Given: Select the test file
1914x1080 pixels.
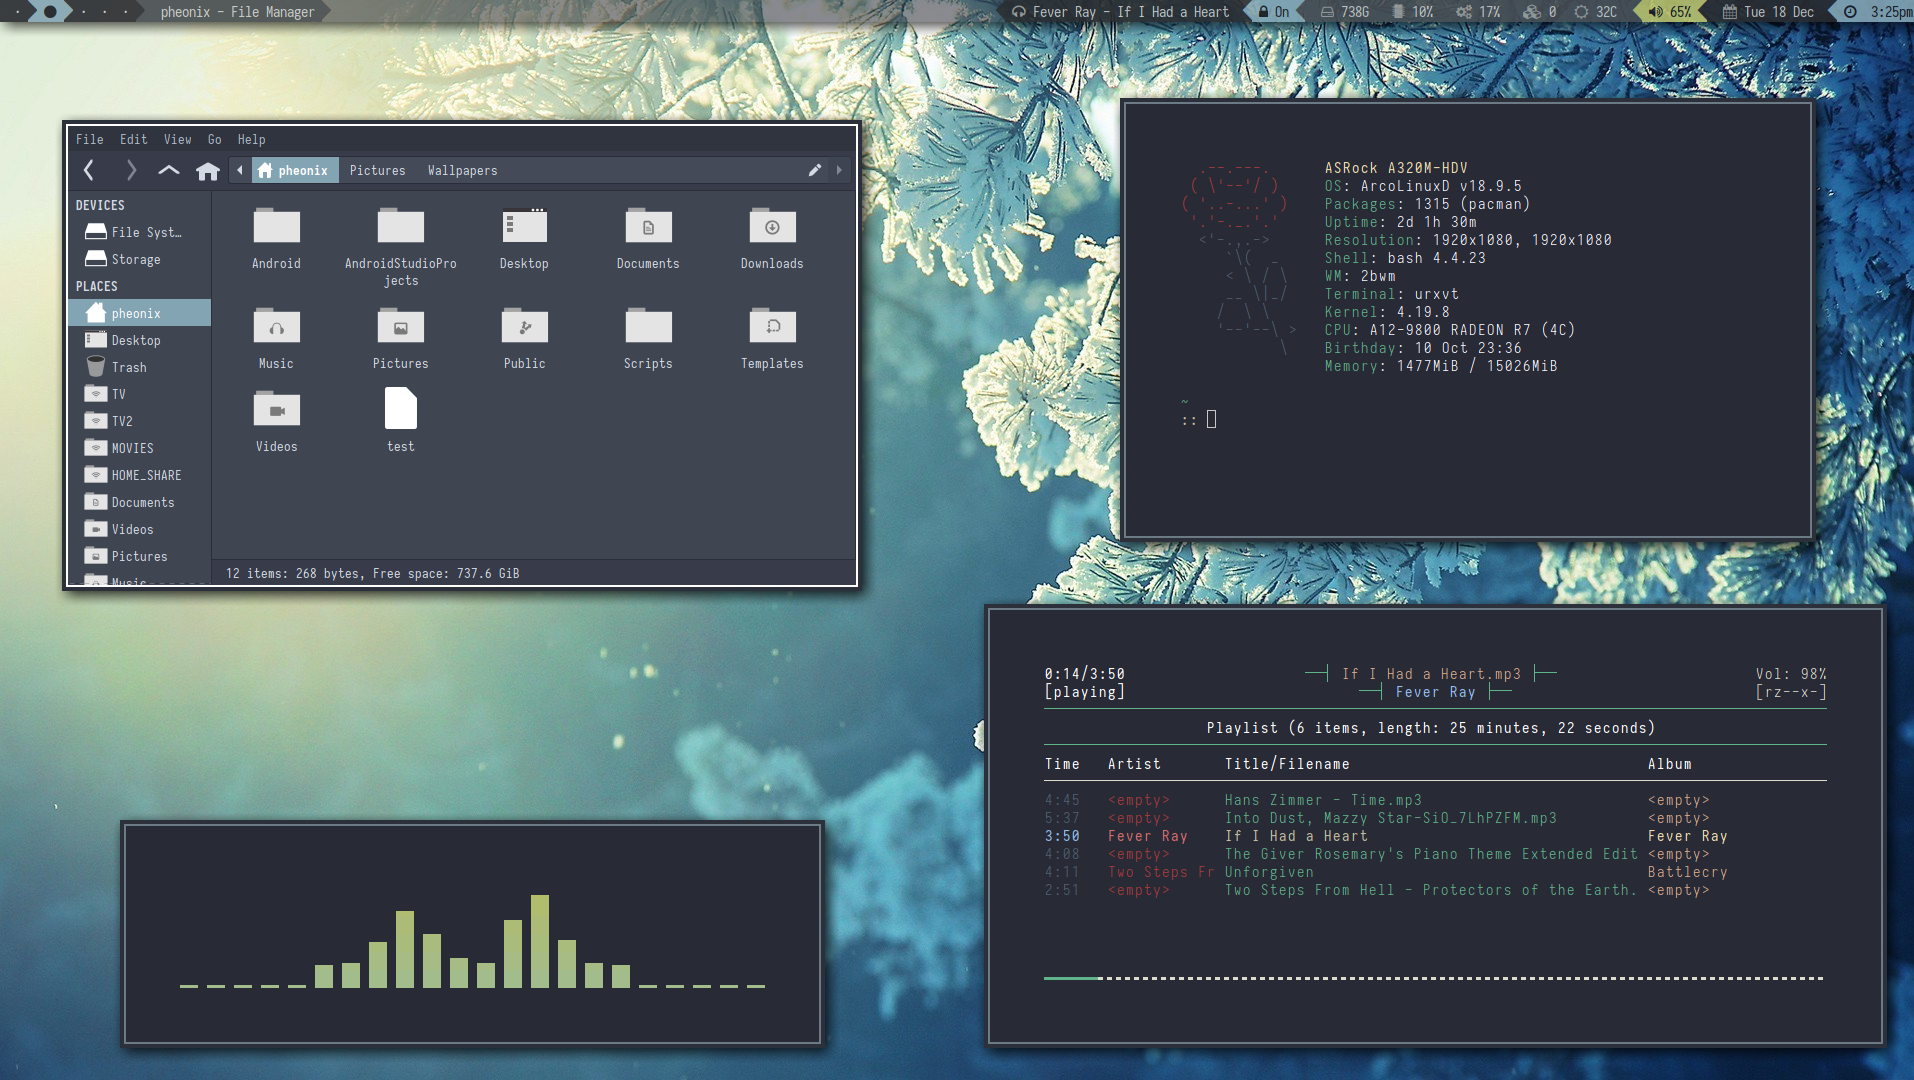Looking at the screenshot, I should (x=400, y=421).
